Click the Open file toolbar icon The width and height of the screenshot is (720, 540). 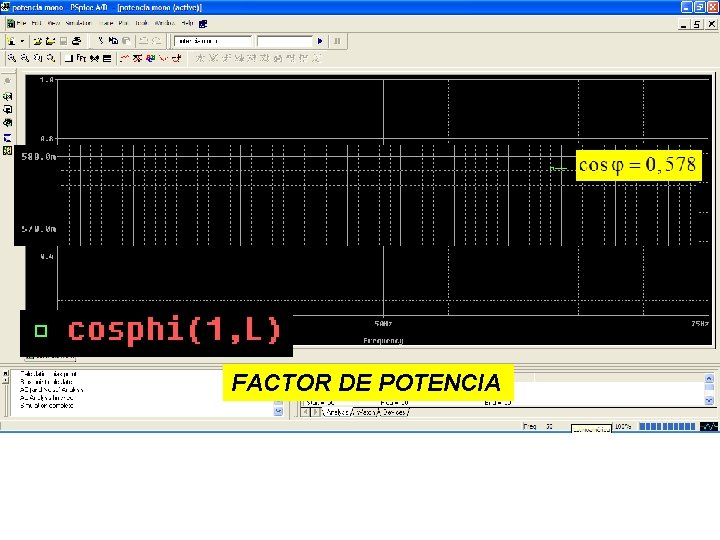pos(38,41)
